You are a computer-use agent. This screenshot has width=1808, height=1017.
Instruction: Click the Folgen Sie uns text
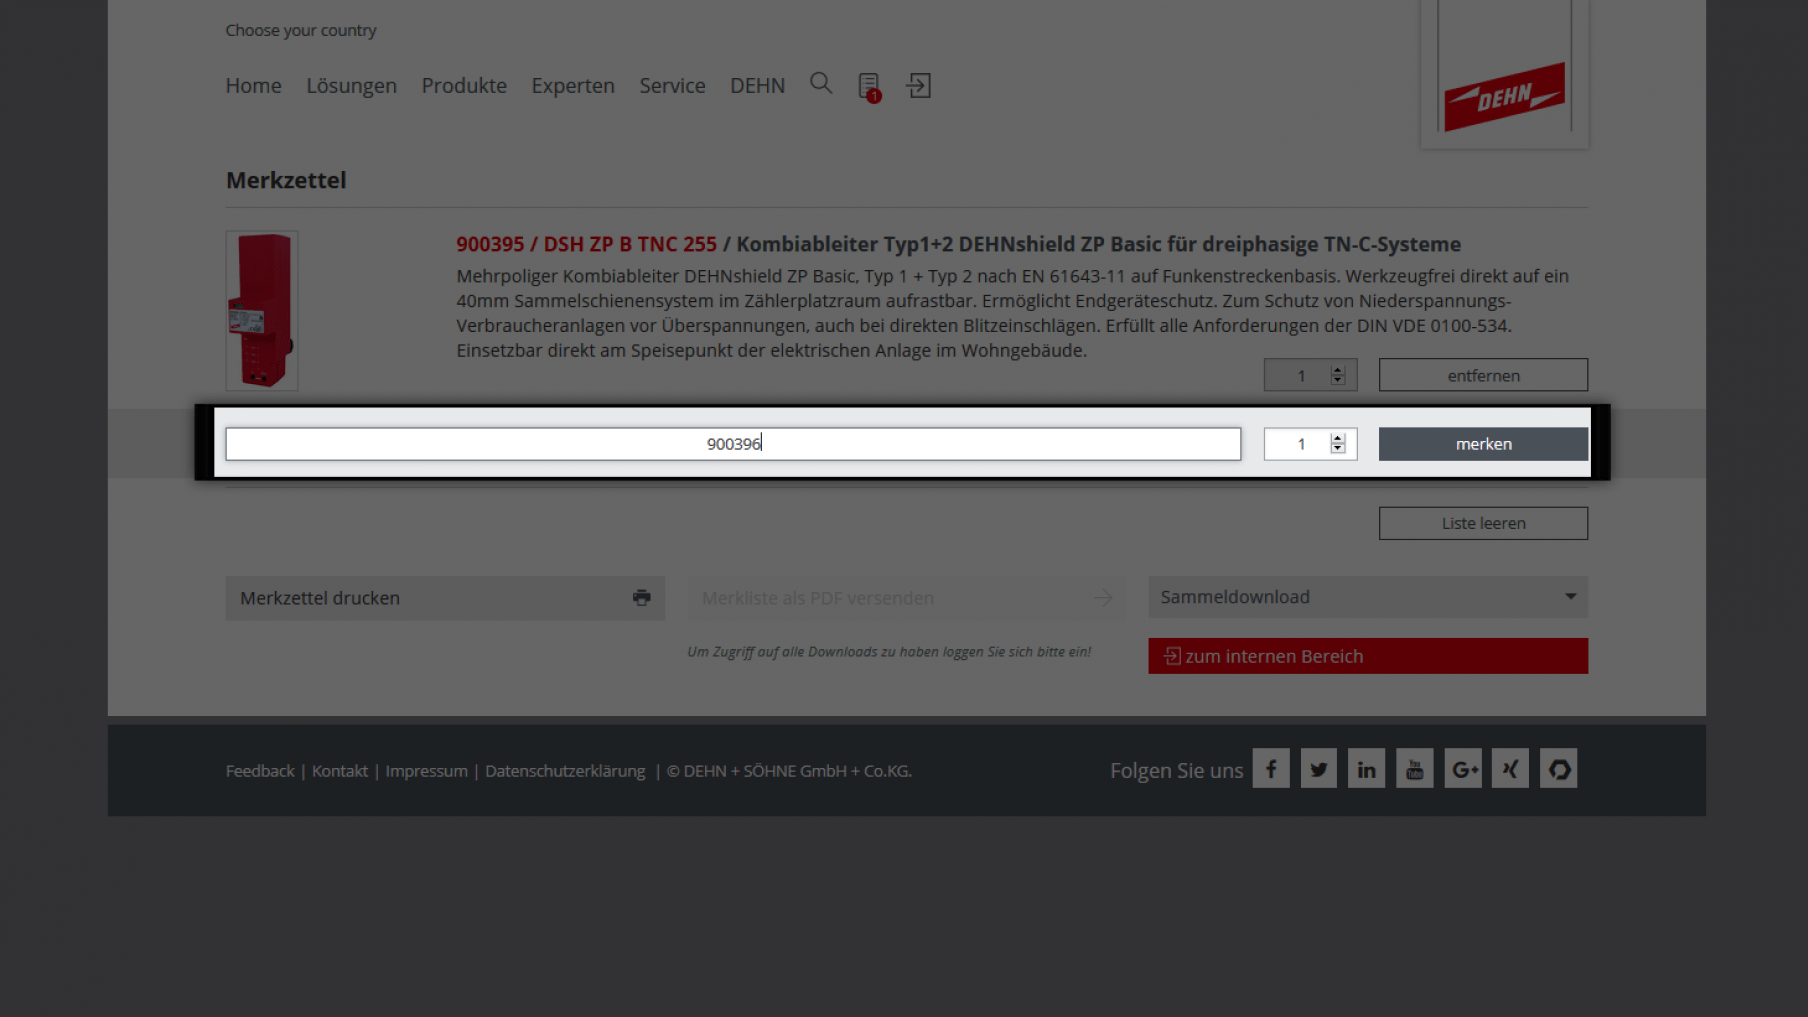click(1176, 770)
